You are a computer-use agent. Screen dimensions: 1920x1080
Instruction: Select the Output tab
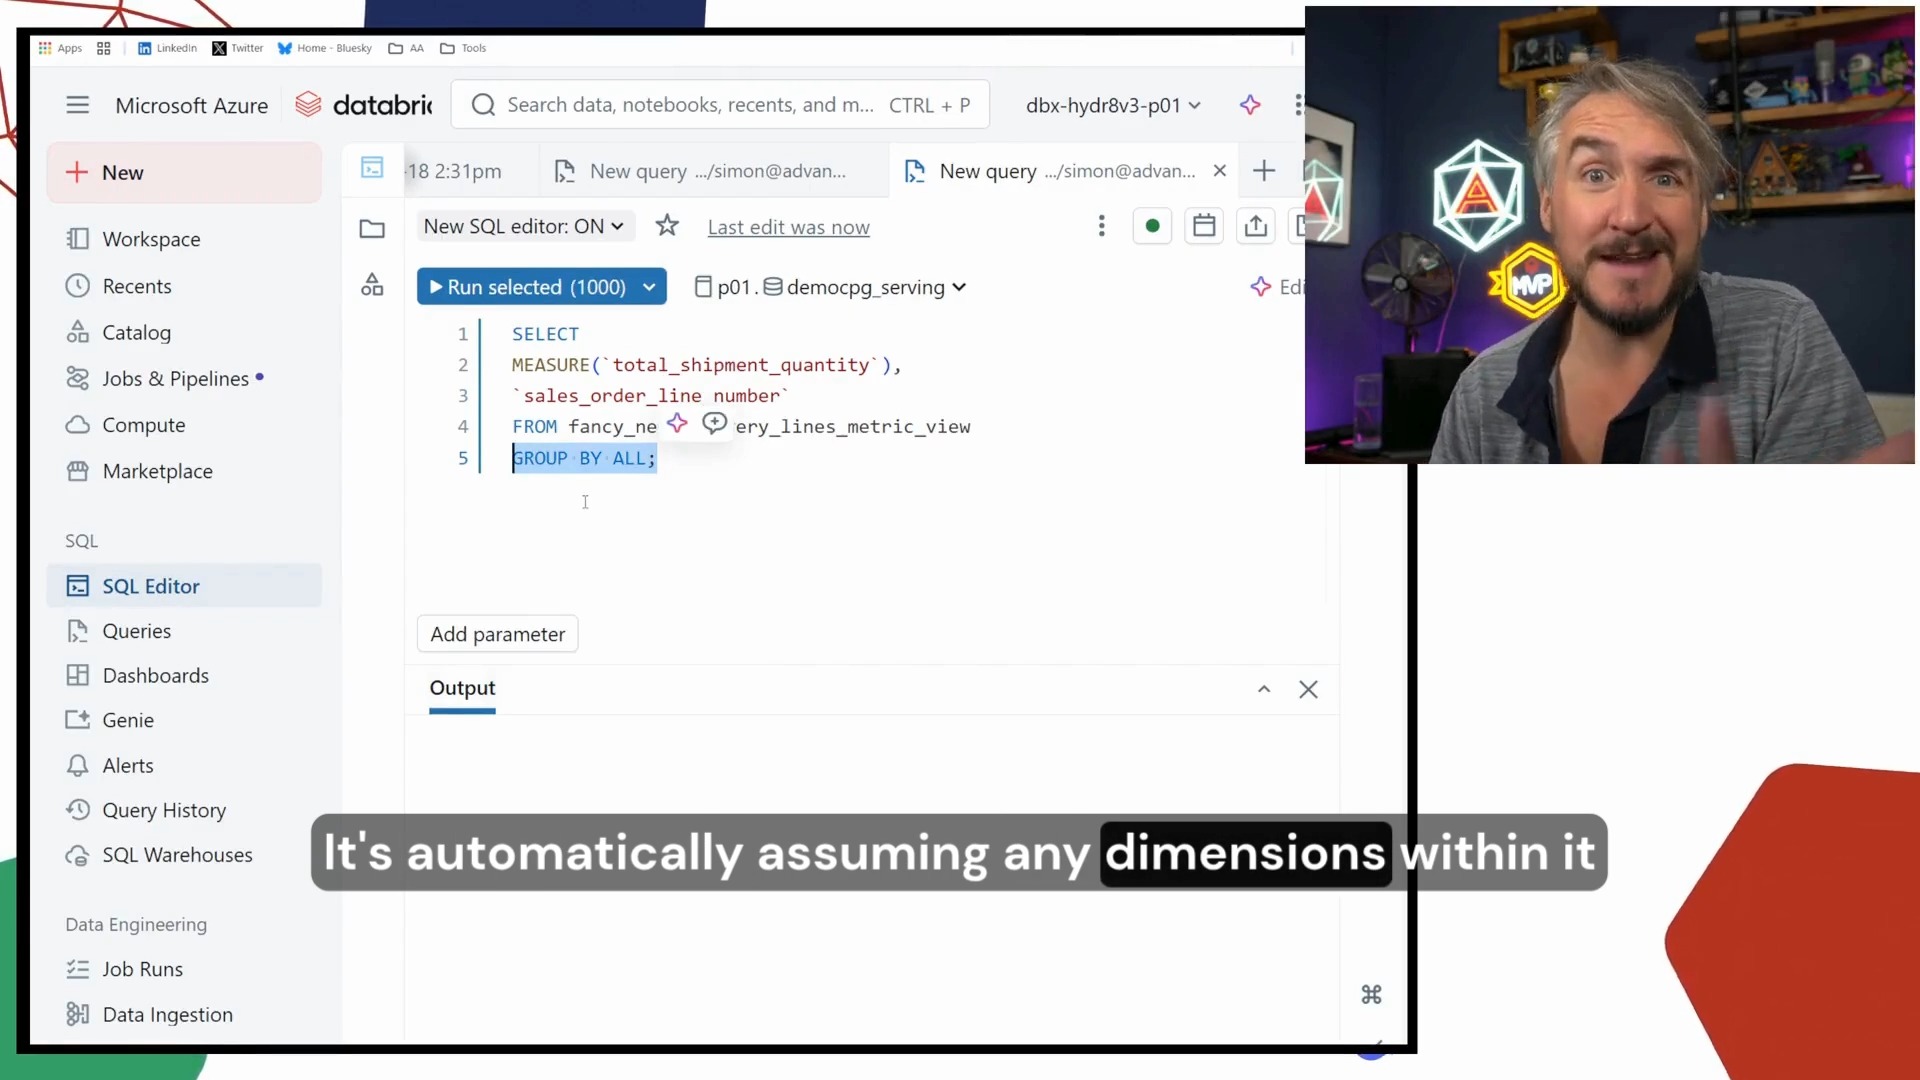point(462,688)
